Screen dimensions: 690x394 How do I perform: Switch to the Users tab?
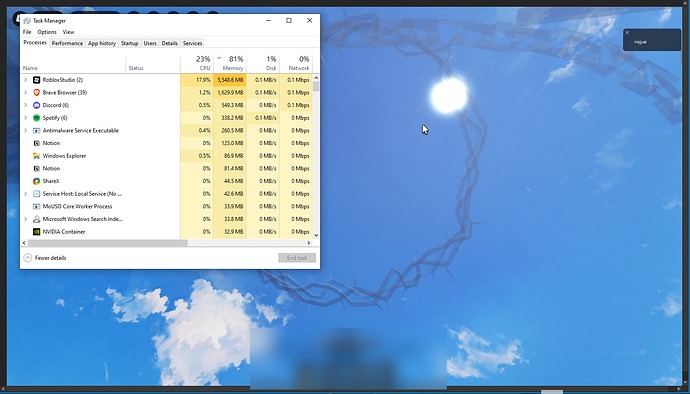[x=150, y=43]
